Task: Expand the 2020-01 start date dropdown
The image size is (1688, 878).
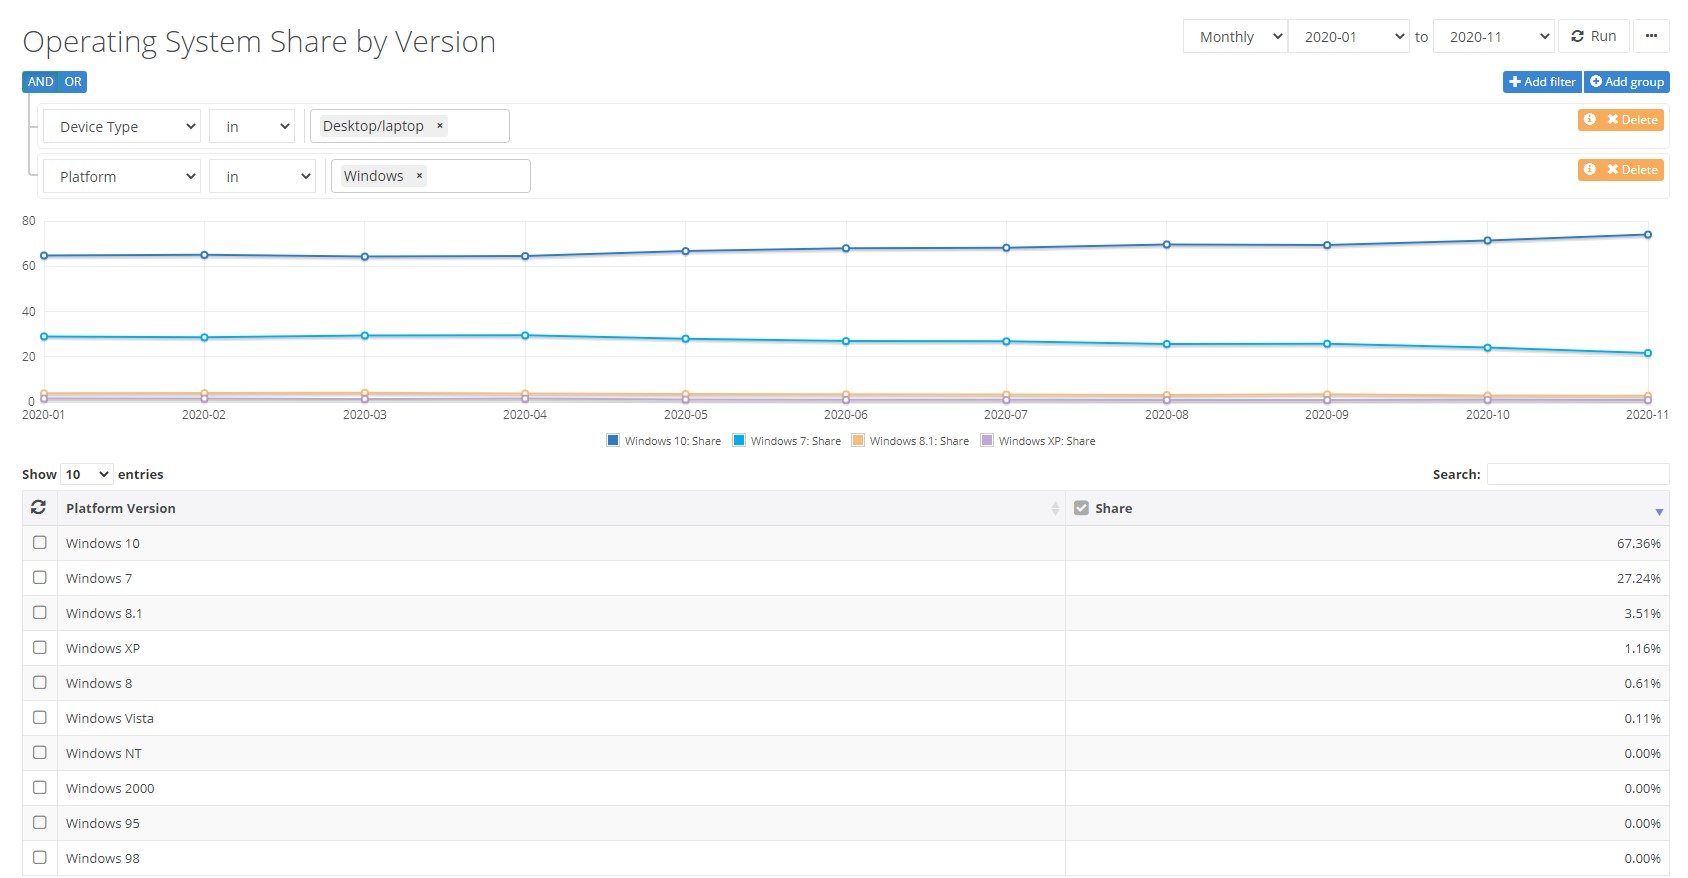Action: [x=1348, y=37]
